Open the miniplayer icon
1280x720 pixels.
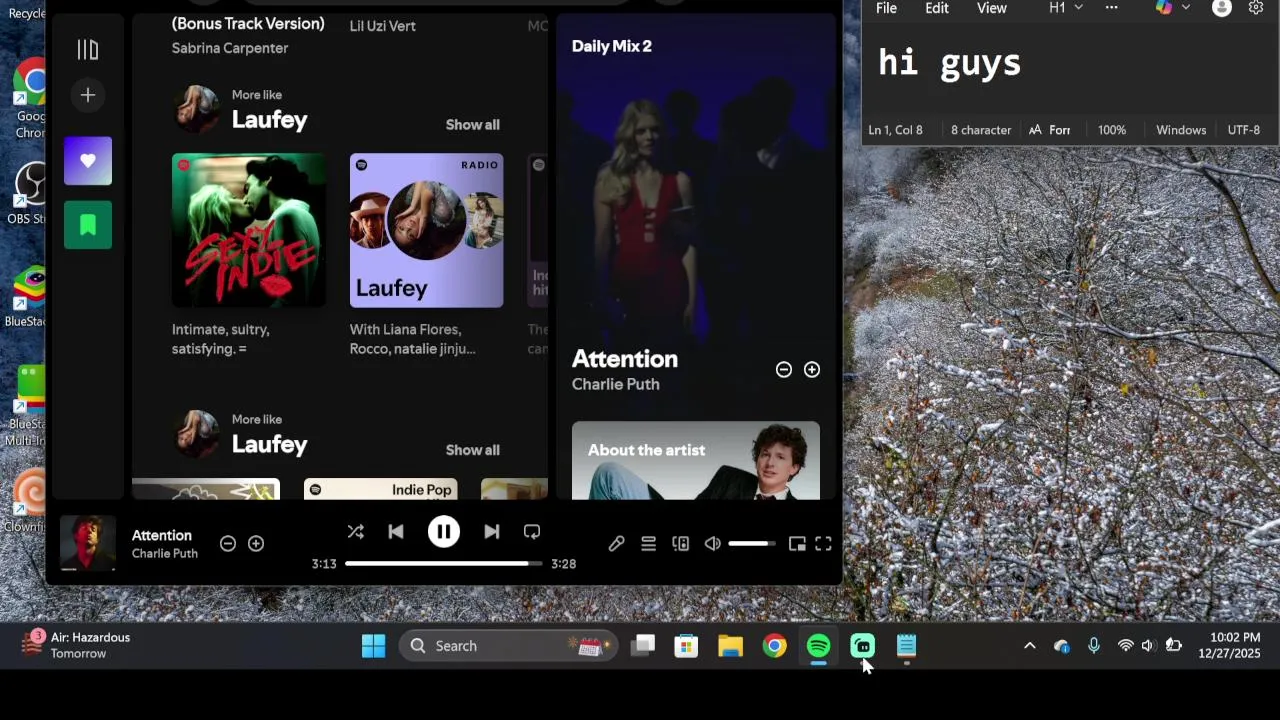797,544
